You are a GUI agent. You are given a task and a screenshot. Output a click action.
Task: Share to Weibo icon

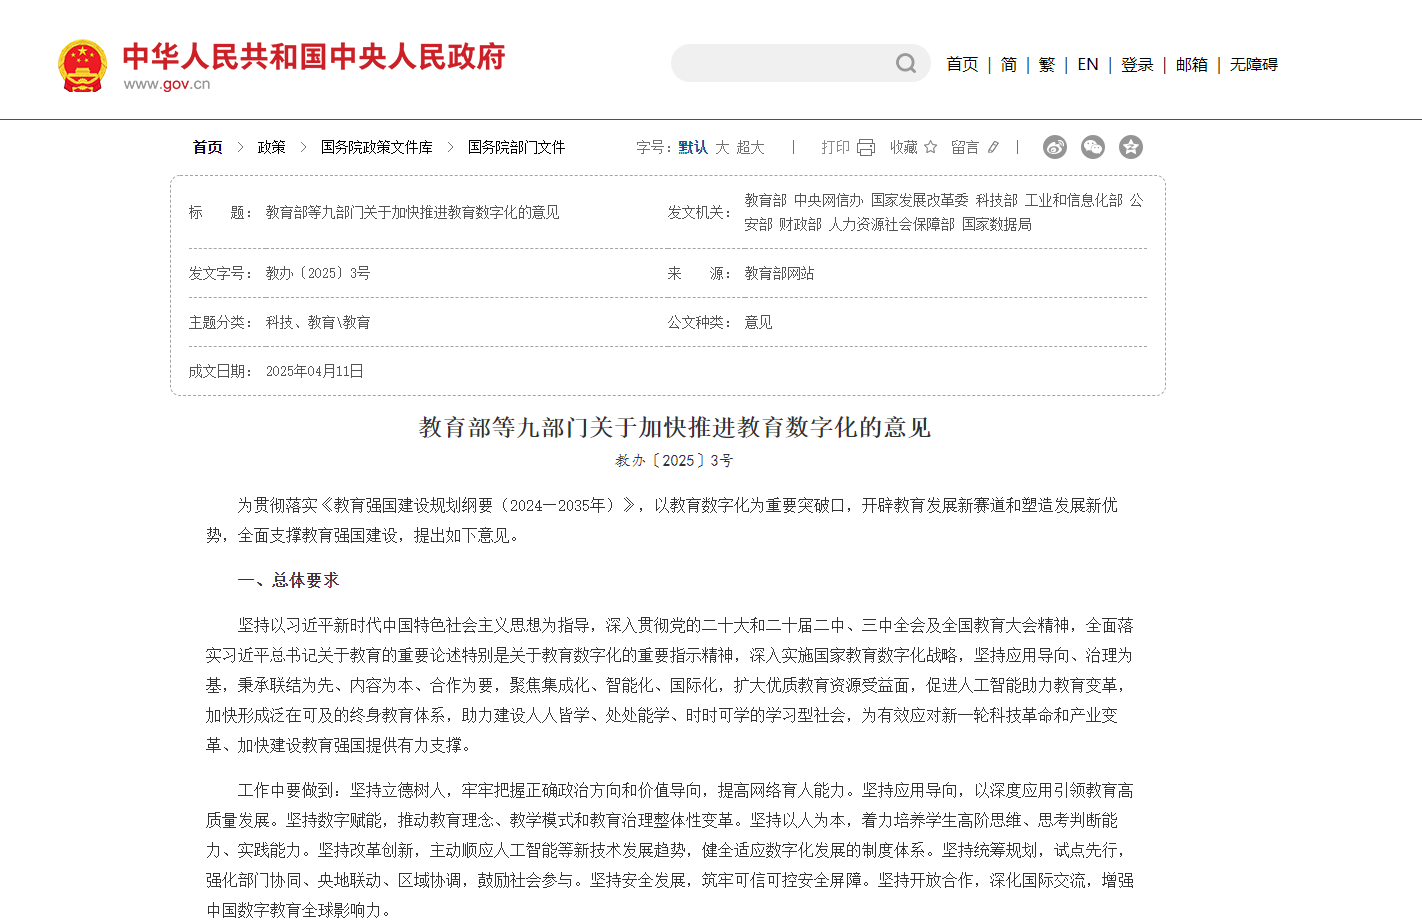(1055, 147)
